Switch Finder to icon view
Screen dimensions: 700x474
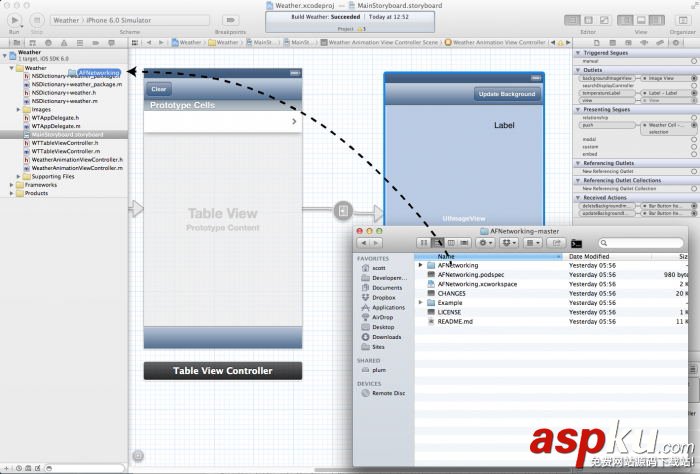424,243
